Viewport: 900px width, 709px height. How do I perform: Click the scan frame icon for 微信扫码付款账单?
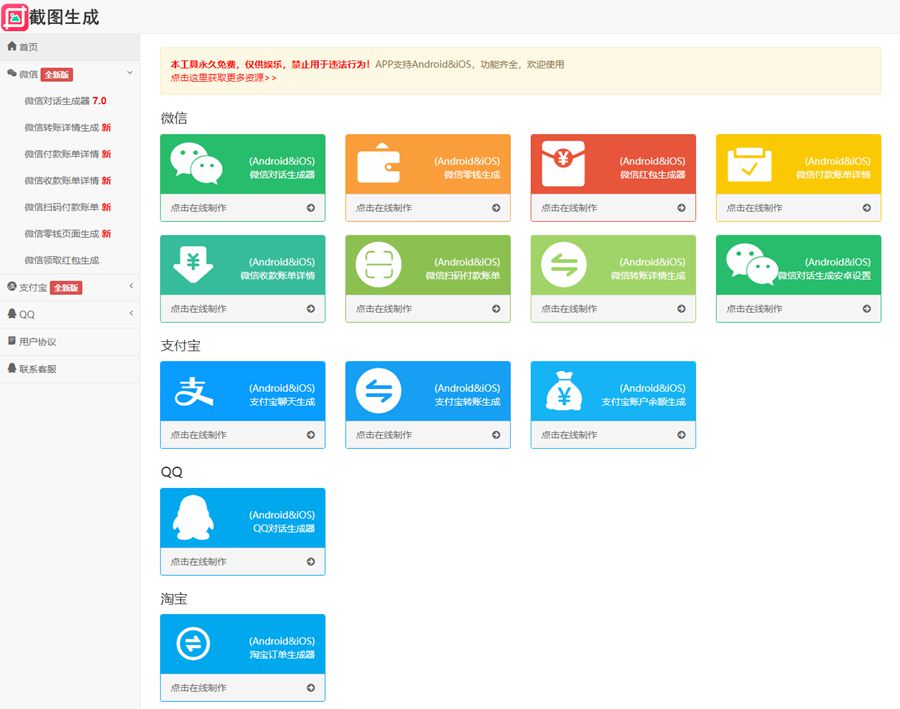coord(378,264)
